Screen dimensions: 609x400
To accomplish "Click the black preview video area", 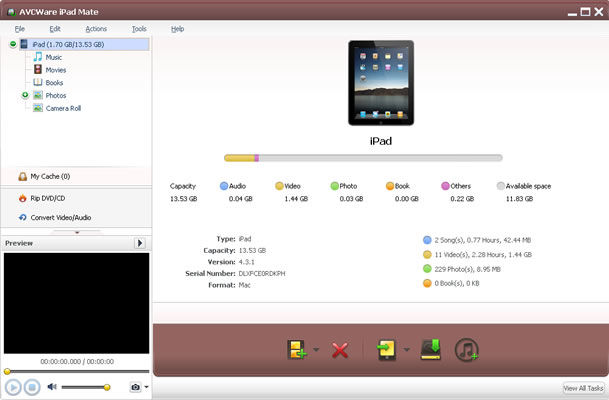I will click(x=77, y=303).
